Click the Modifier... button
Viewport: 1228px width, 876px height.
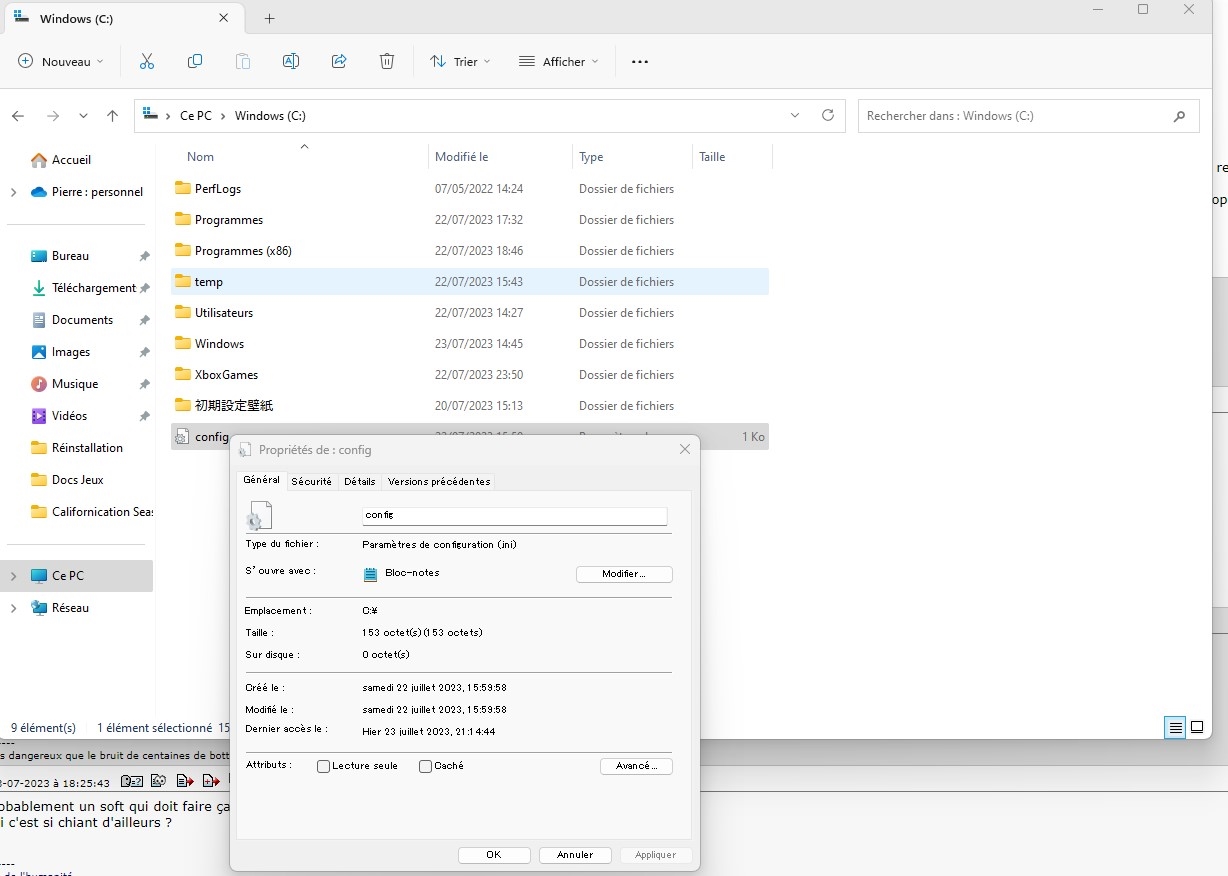pos(624,574)
